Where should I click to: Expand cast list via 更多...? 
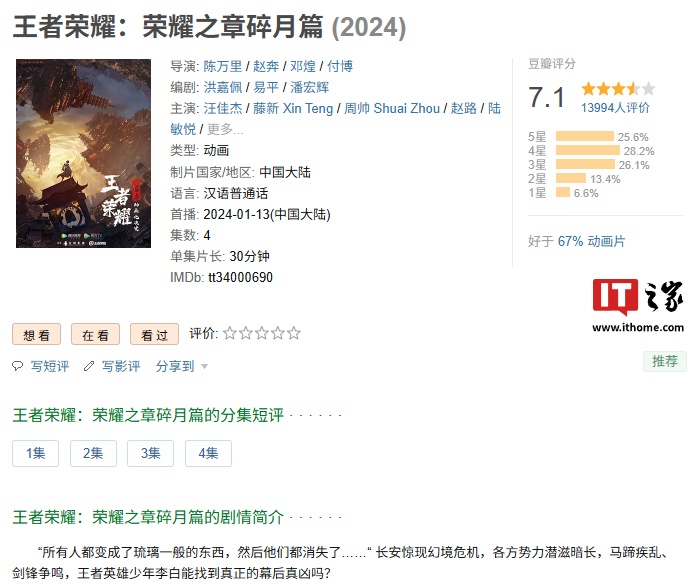coord(225,129)
